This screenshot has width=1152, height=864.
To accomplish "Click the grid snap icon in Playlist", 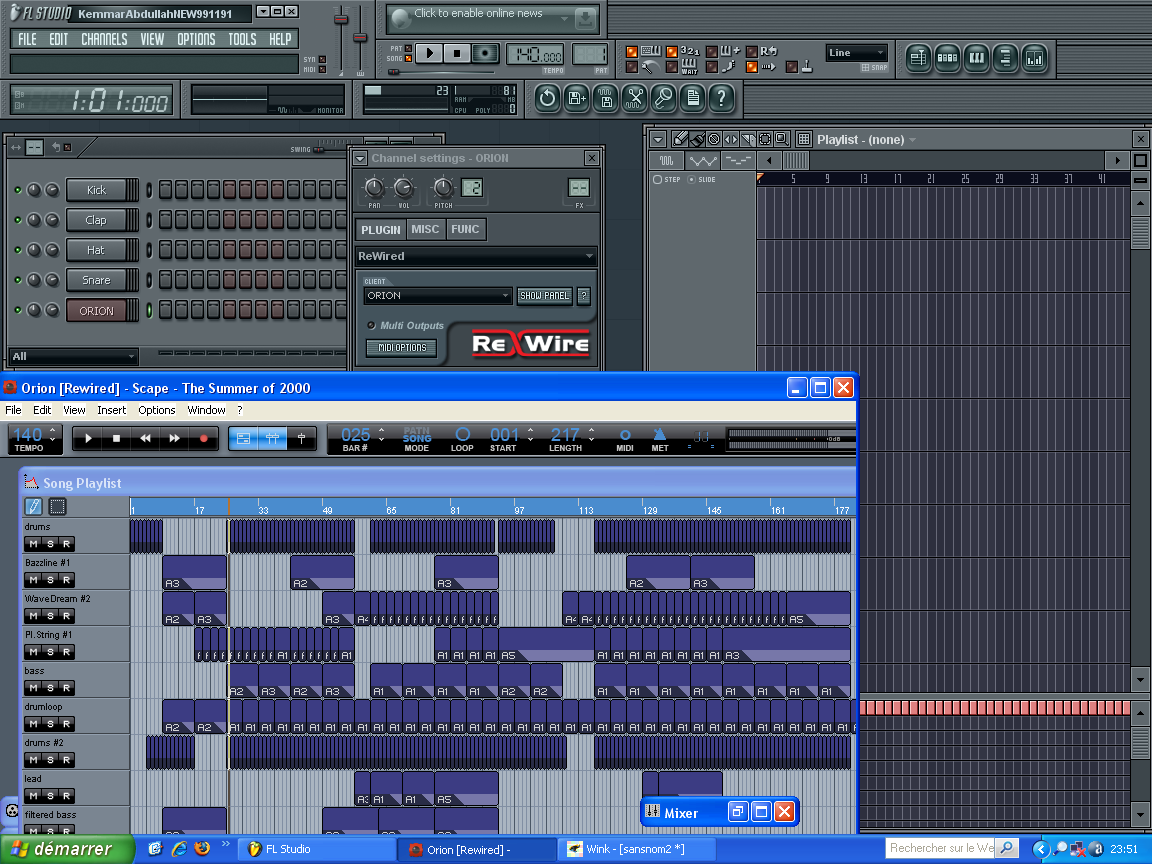I will tap(804, 138).
